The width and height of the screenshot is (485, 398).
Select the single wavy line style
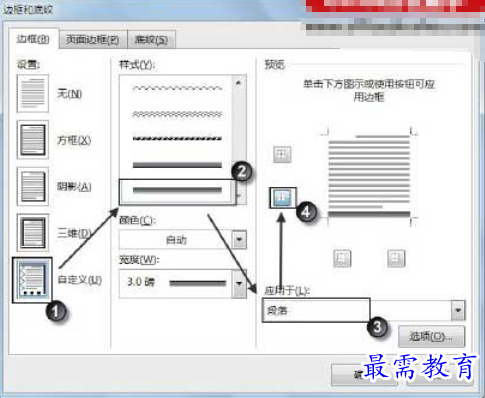177,88
